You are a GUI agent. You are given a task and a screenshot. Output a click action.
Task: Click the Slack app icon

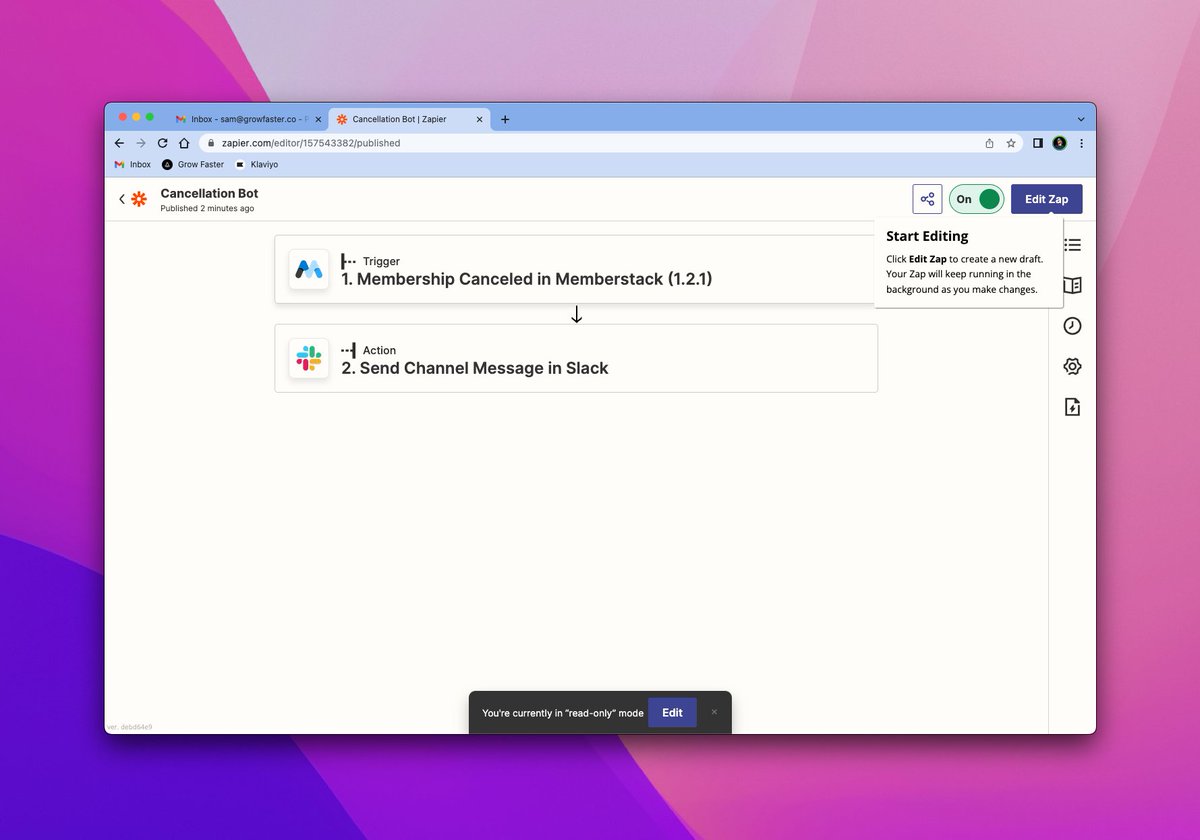point(309,358)
